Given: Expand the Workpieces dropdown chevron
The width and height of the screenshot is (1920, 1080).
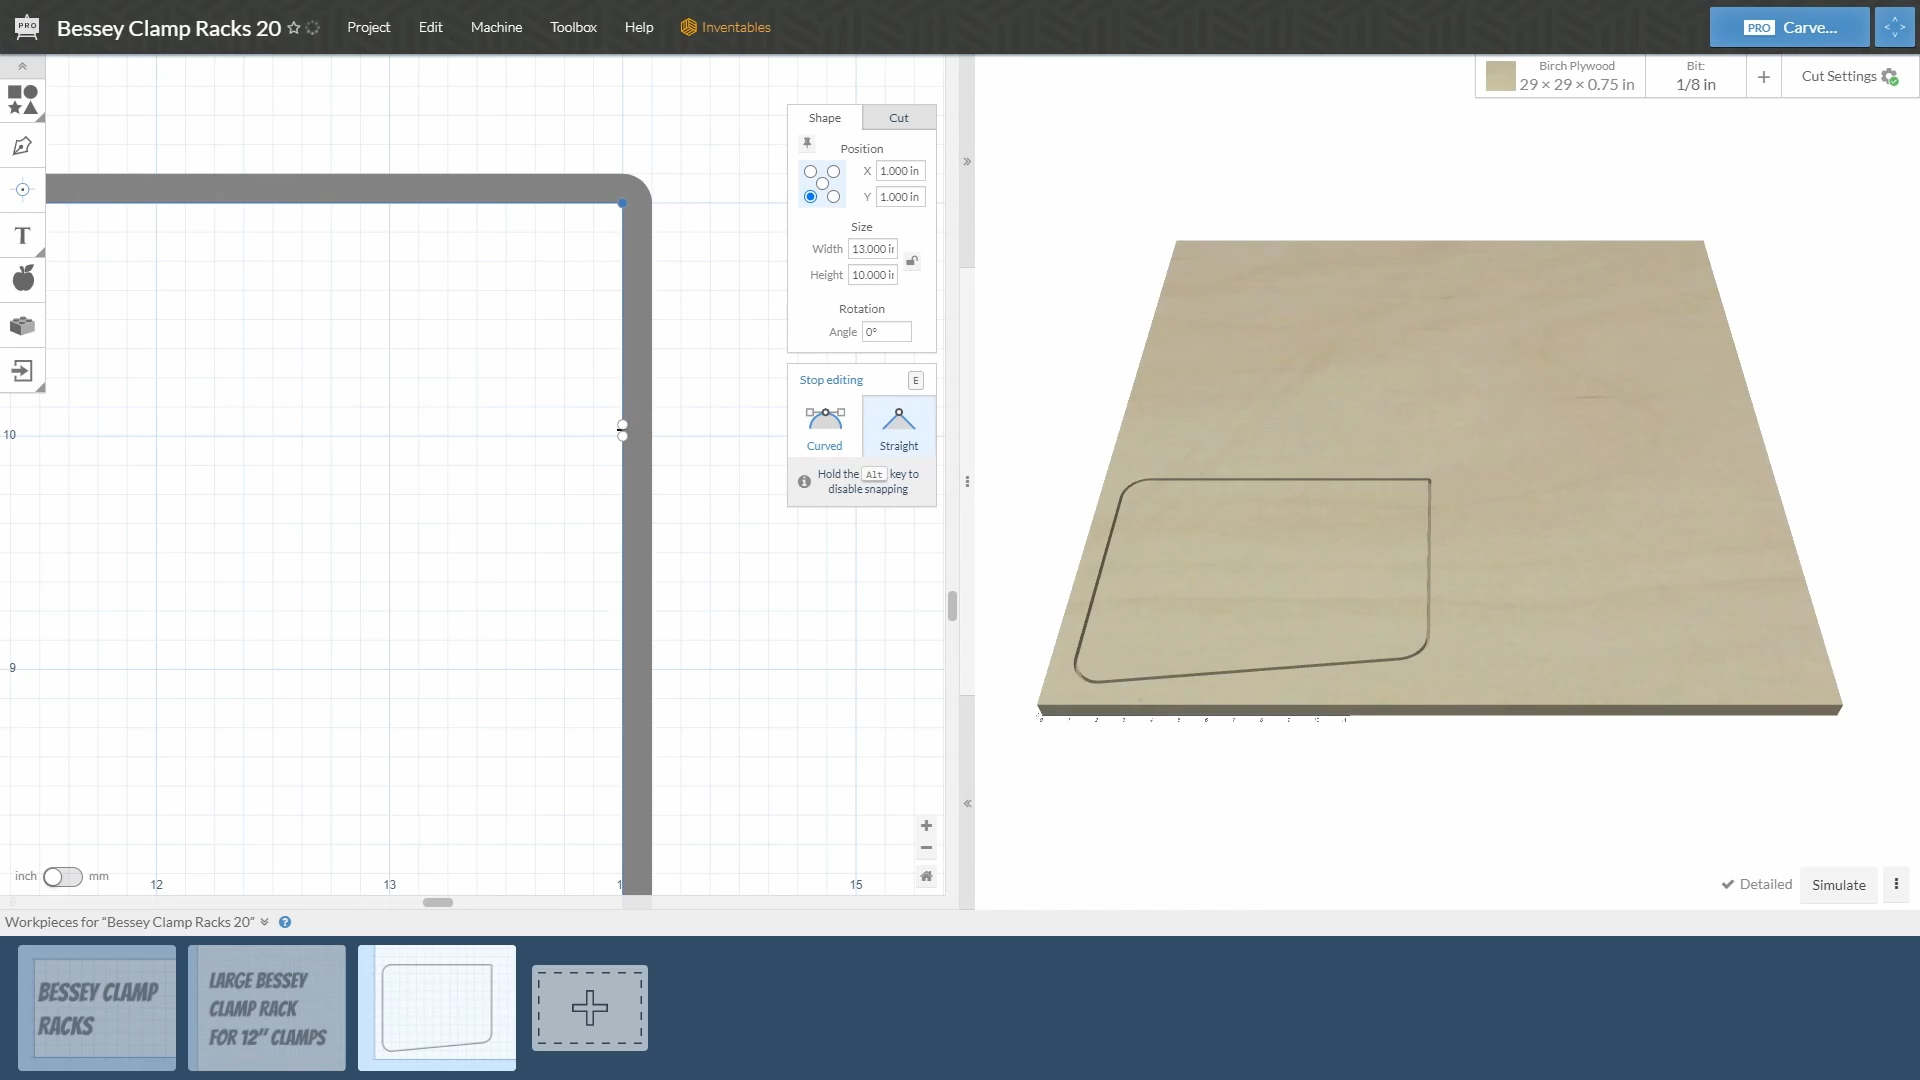Looking at the screenshot, I should (265, 922).
